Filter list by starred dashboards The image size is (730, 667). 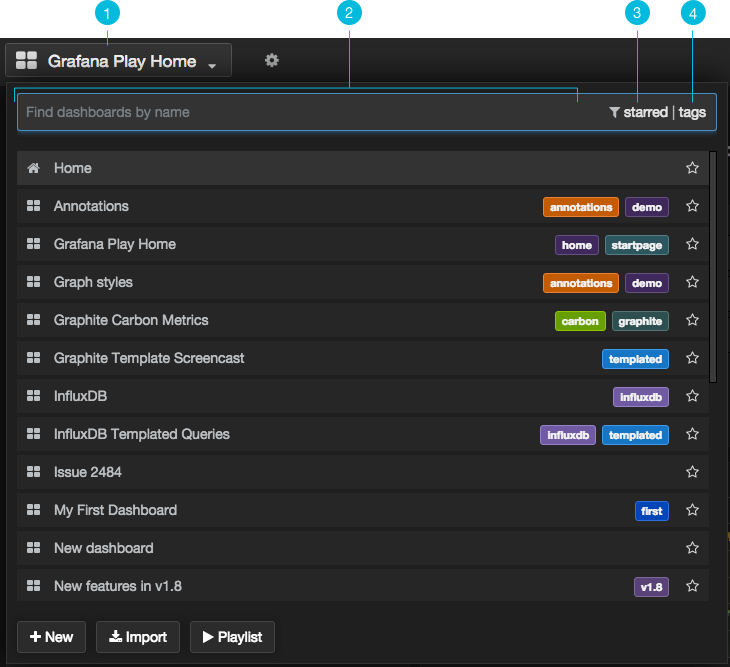pyautogui.click(x=645, y=112)
